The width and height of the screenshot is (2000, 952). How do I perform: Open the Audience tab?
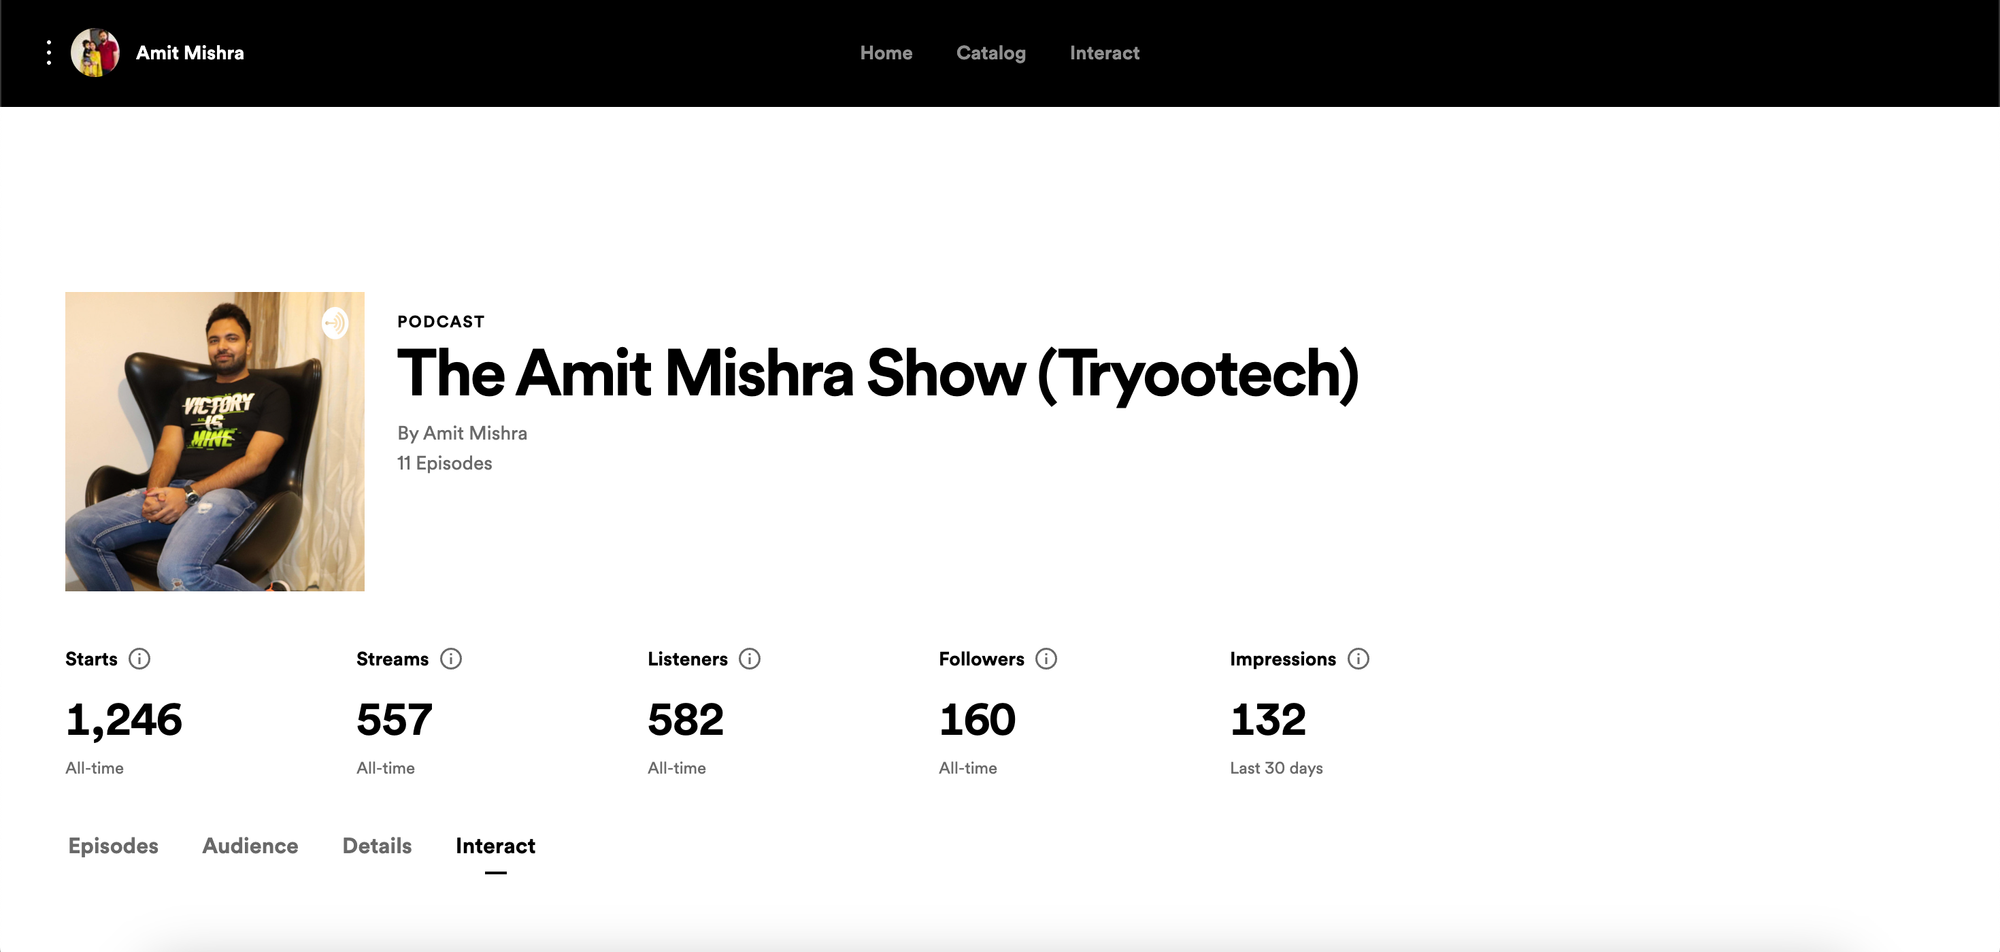(250, 846)
